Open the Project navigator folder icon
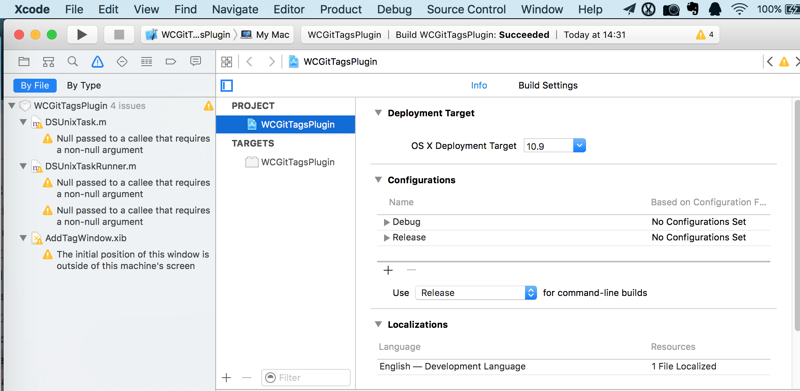The image size is (800, 391). coord(23,62)
